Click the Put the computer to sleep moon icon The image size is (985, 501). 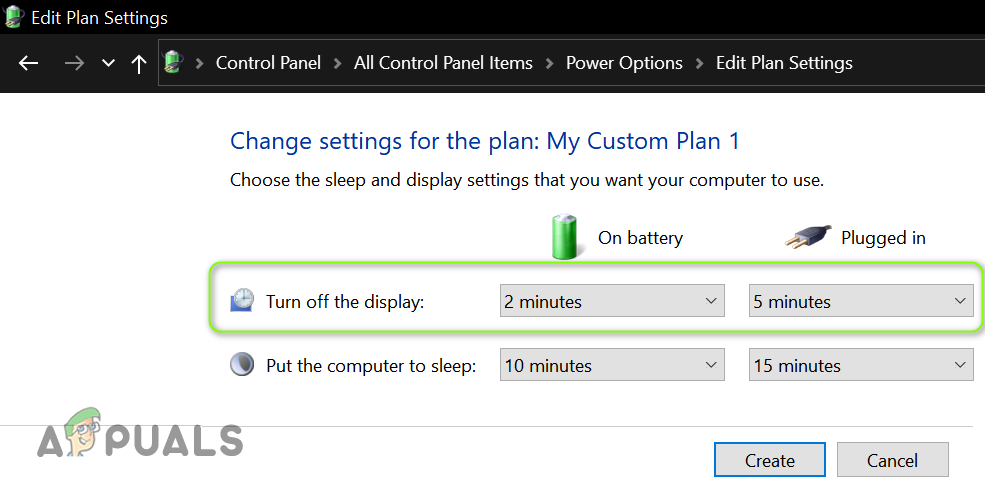point(242,365)
